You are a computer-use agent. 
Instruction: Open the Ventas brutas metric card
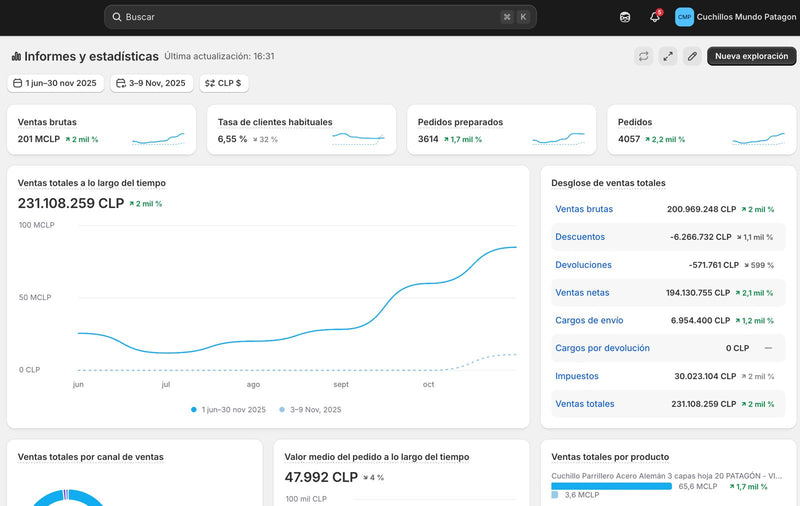click(x=102, y=130)
